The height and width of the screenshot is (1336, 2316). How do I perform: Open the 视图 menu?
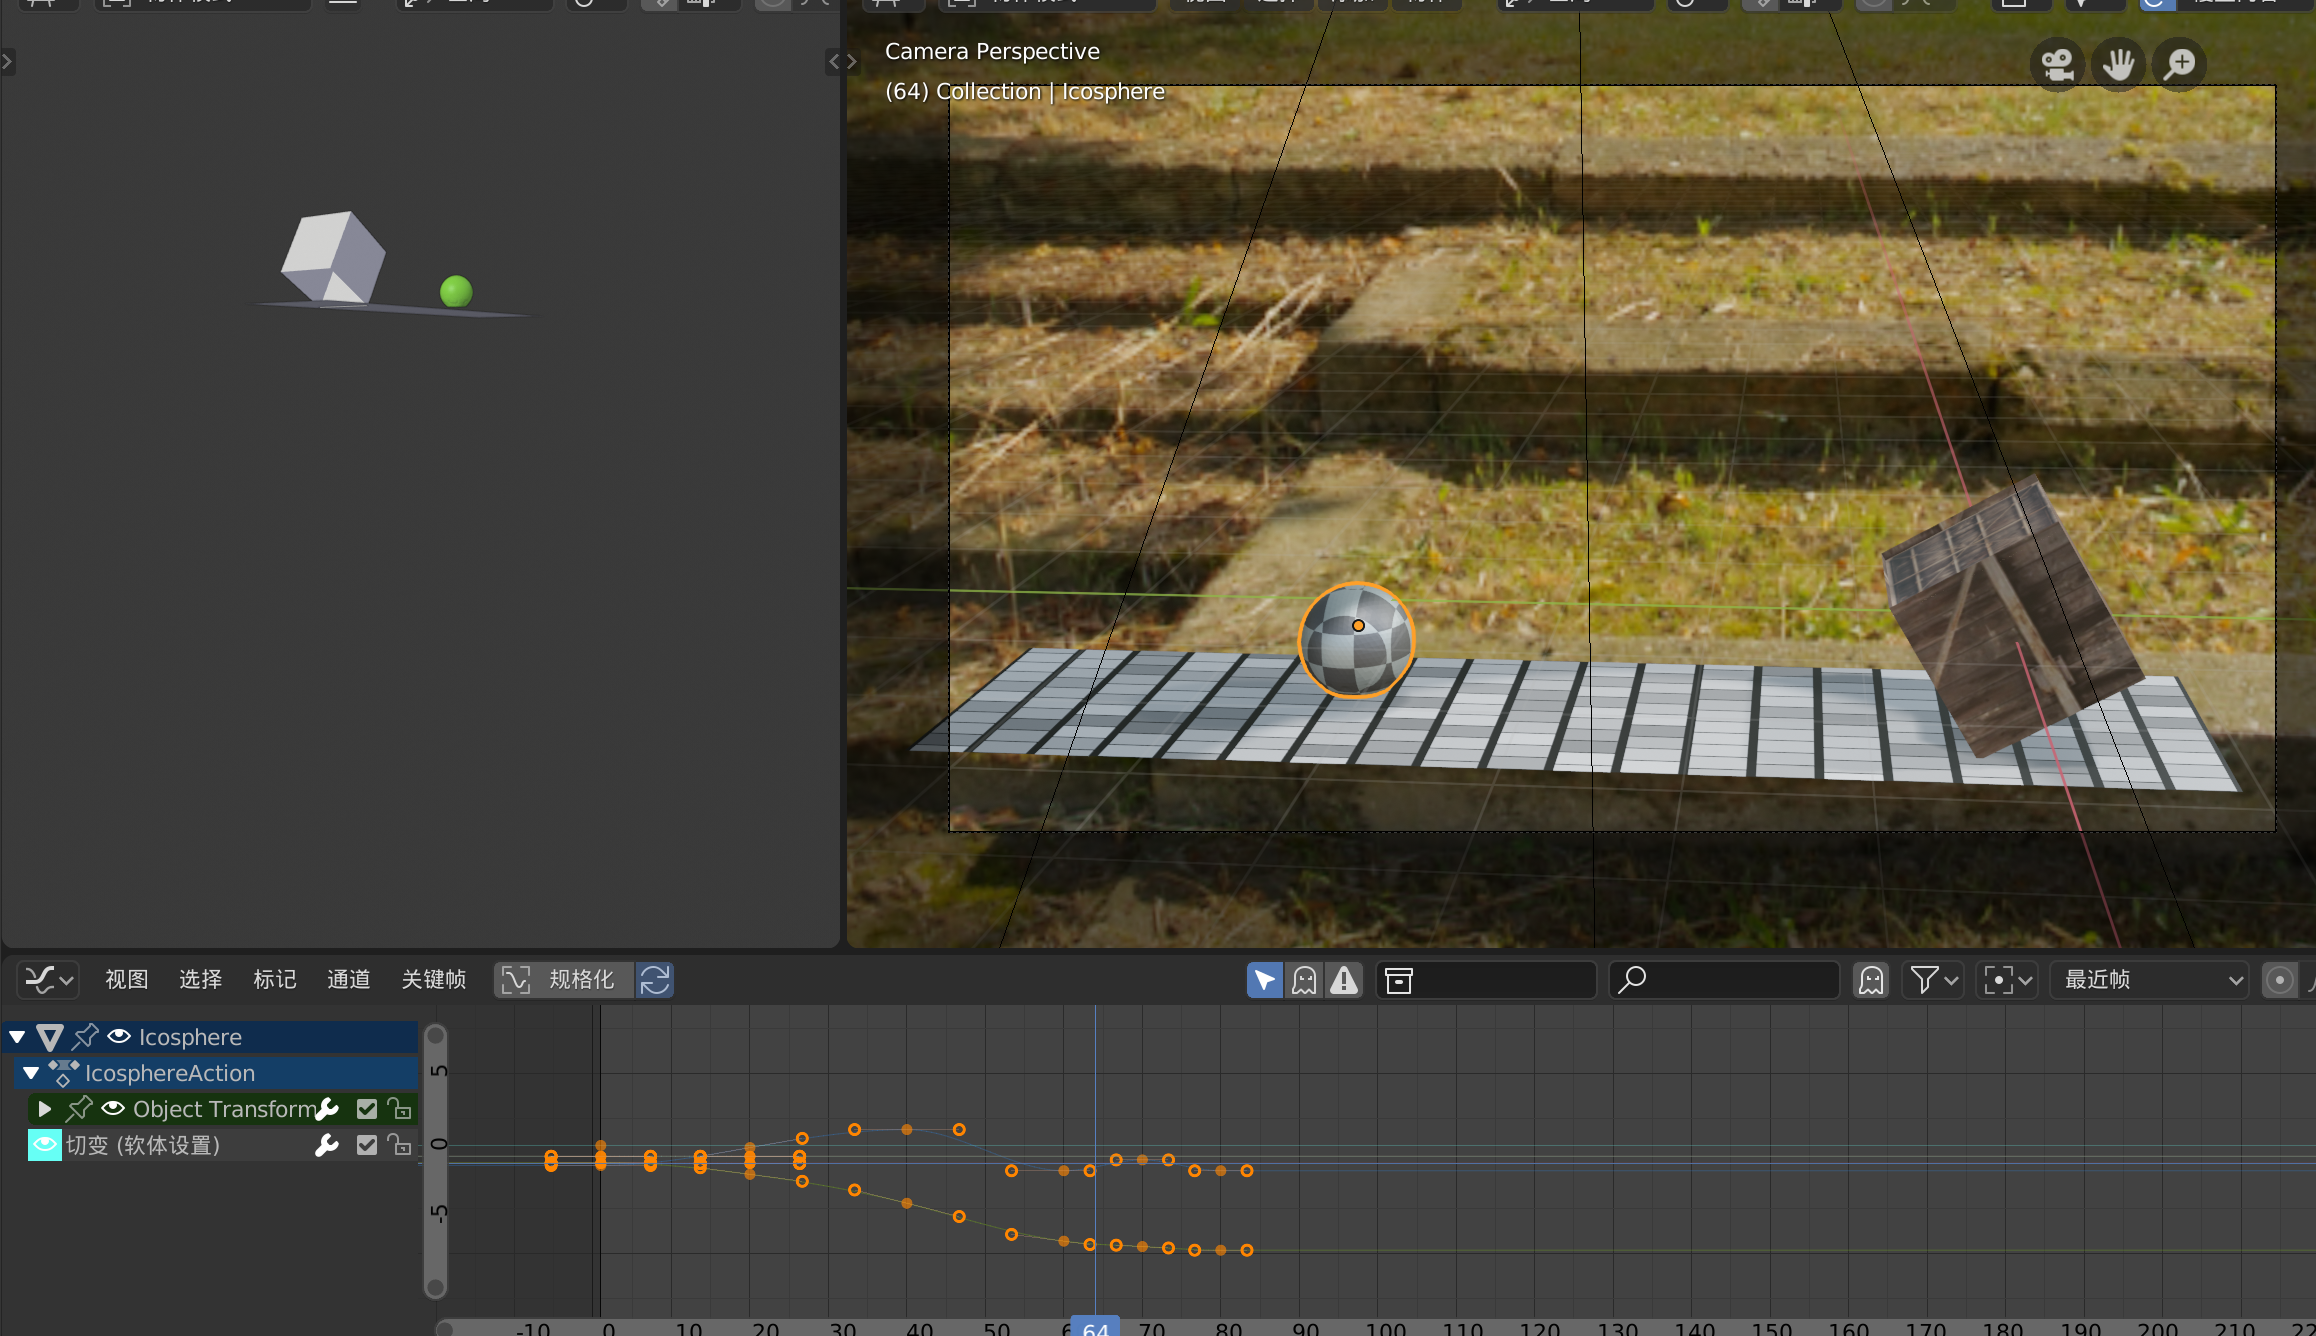(x=126, y=980)
